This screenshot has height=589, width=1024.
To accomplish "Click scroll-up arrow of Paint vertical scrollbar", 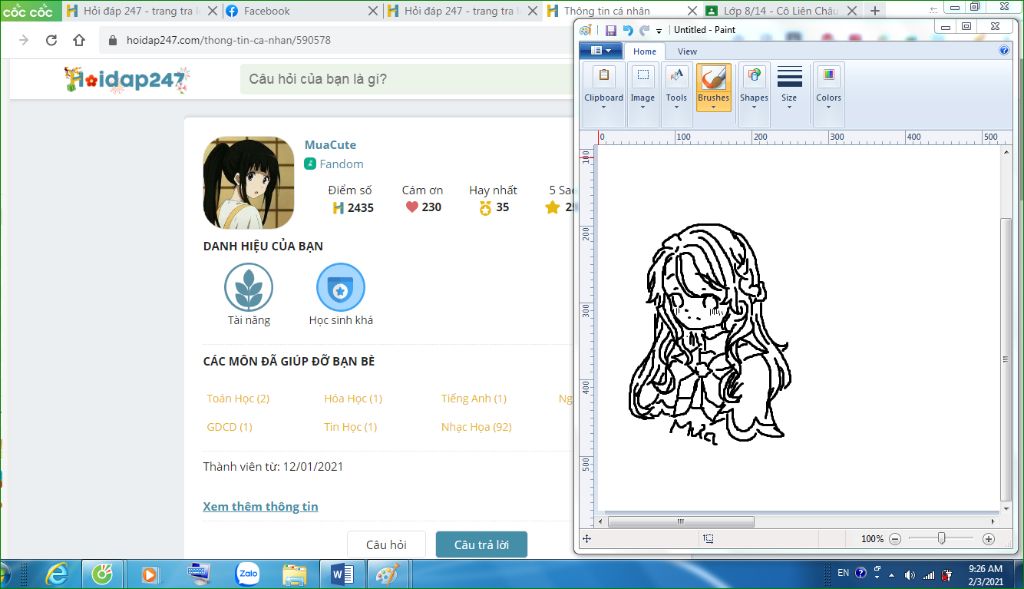I will point(1006,152).
